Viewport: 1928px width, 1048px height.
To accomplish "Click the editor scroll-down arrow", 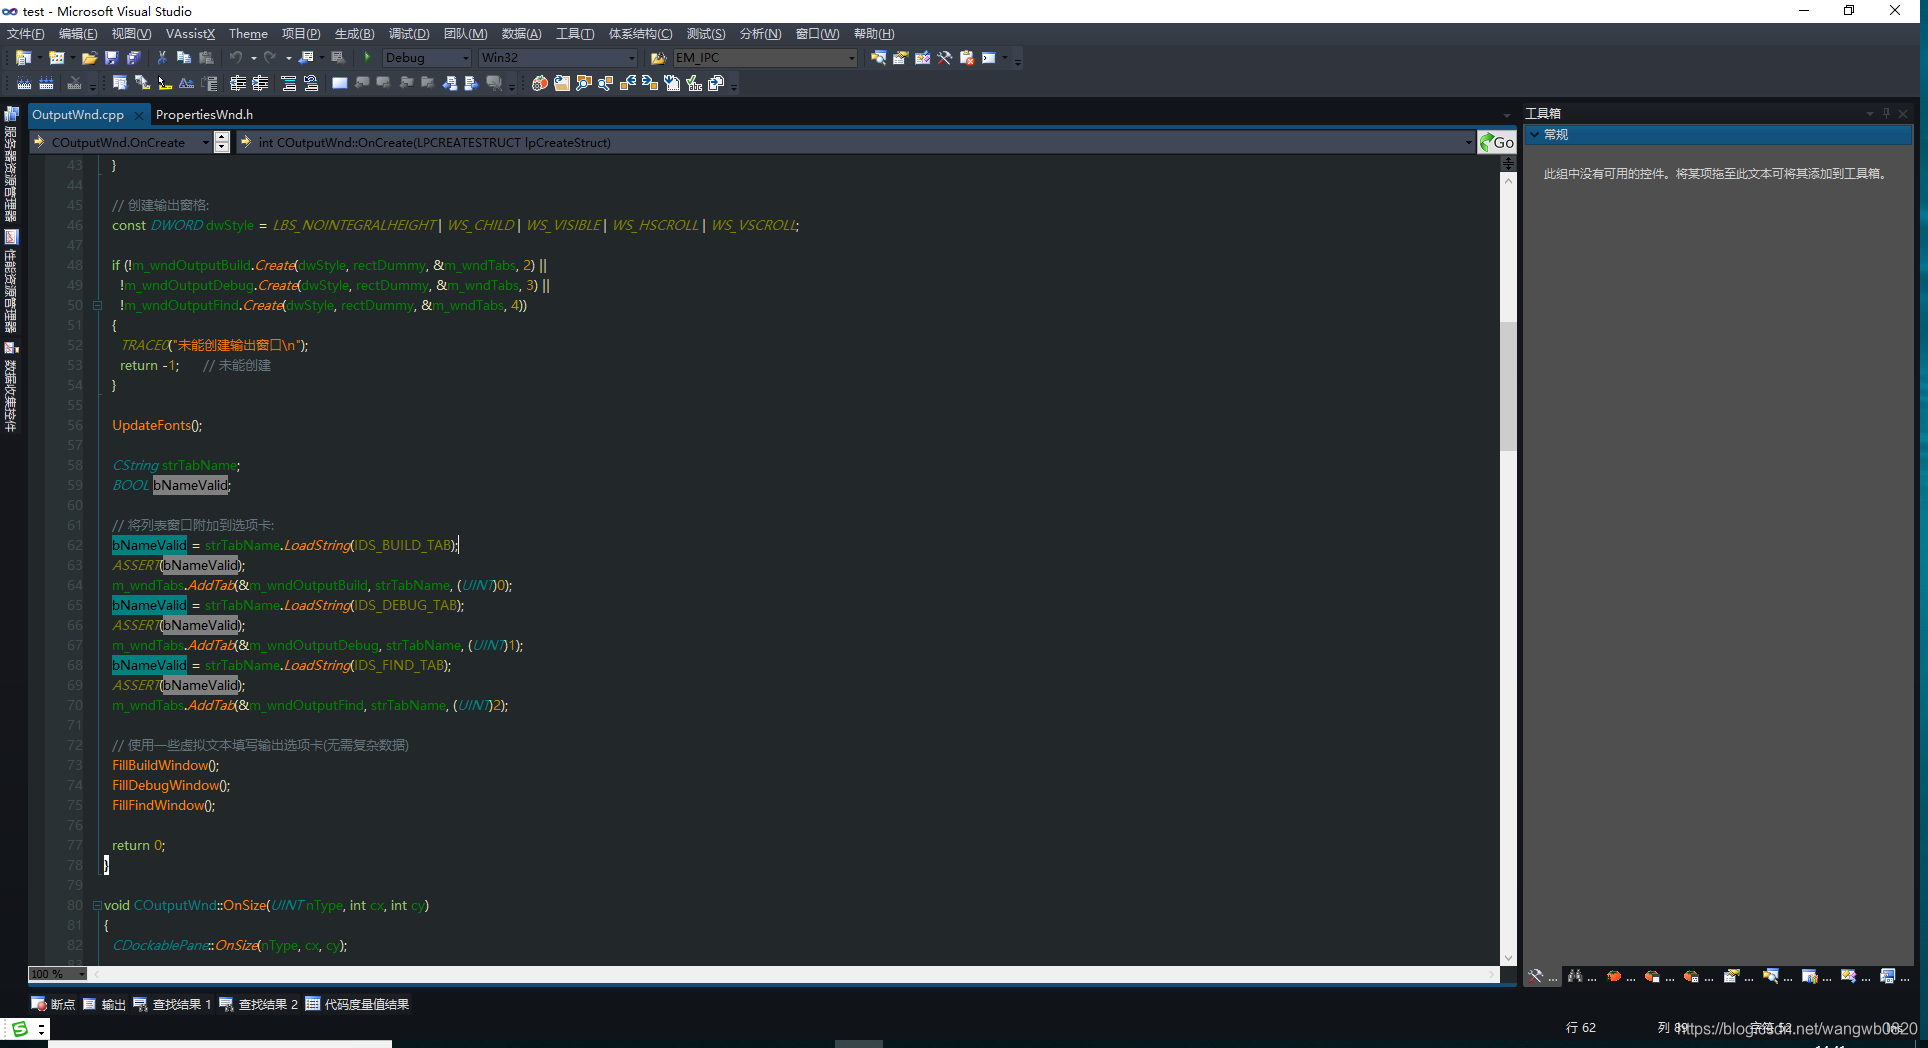I will tap(1508, 958).
